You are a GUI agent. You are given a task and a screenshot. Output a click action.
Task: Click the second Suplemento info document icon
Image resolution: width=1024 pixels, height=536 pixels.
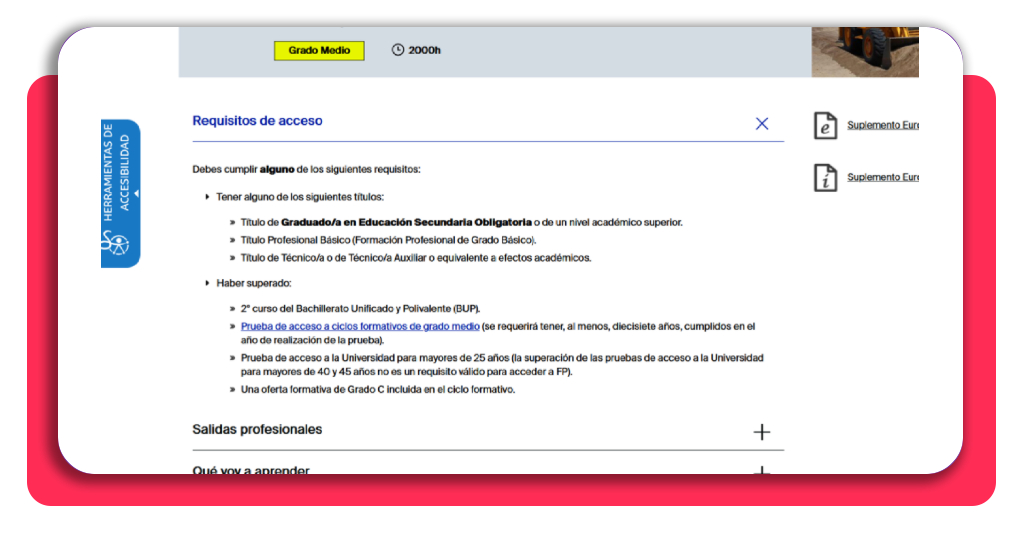click(x=825, y=178)
